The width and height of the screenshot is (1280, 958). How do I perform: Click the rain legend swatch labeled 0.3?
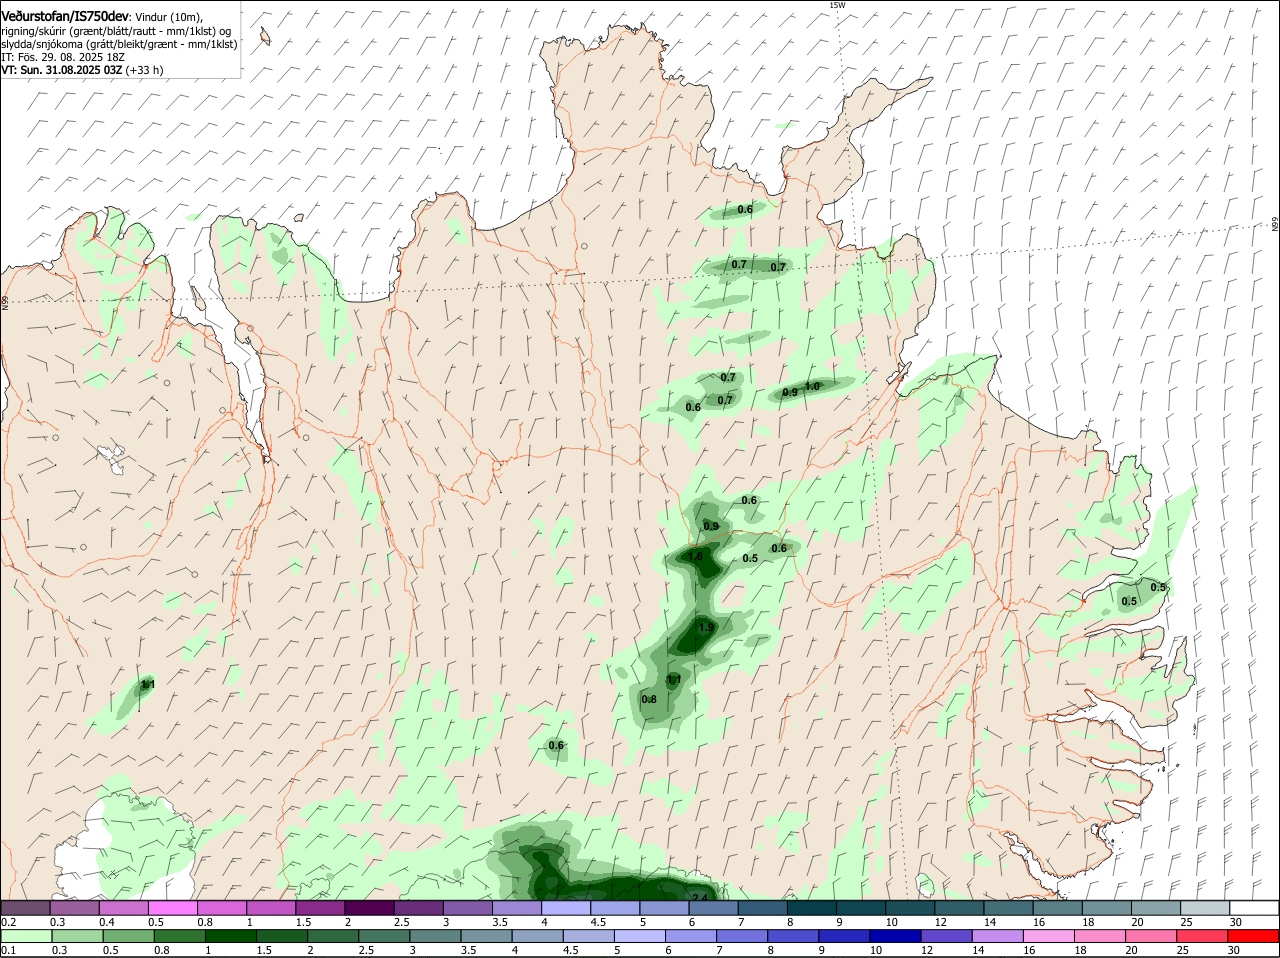click(76, 936)
